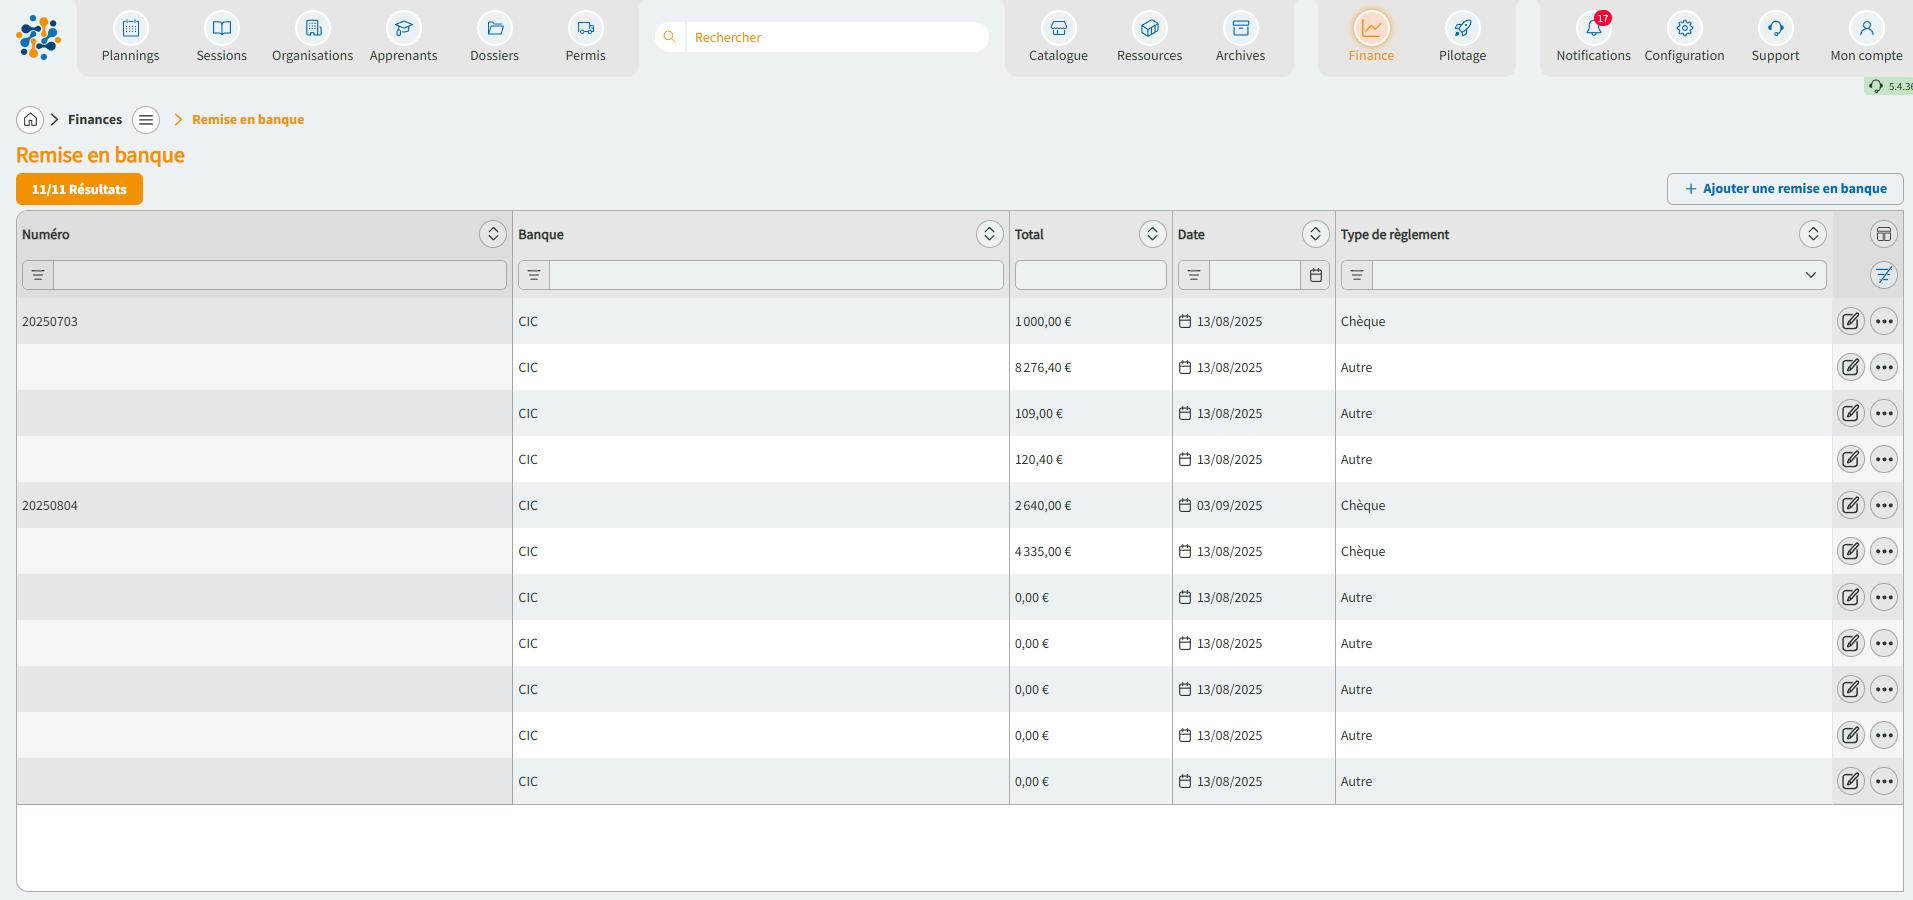The width and height of the screenshot is (1913, 900).
Task: Click the Notifications bell icon
Action: tap(1593, 29)
